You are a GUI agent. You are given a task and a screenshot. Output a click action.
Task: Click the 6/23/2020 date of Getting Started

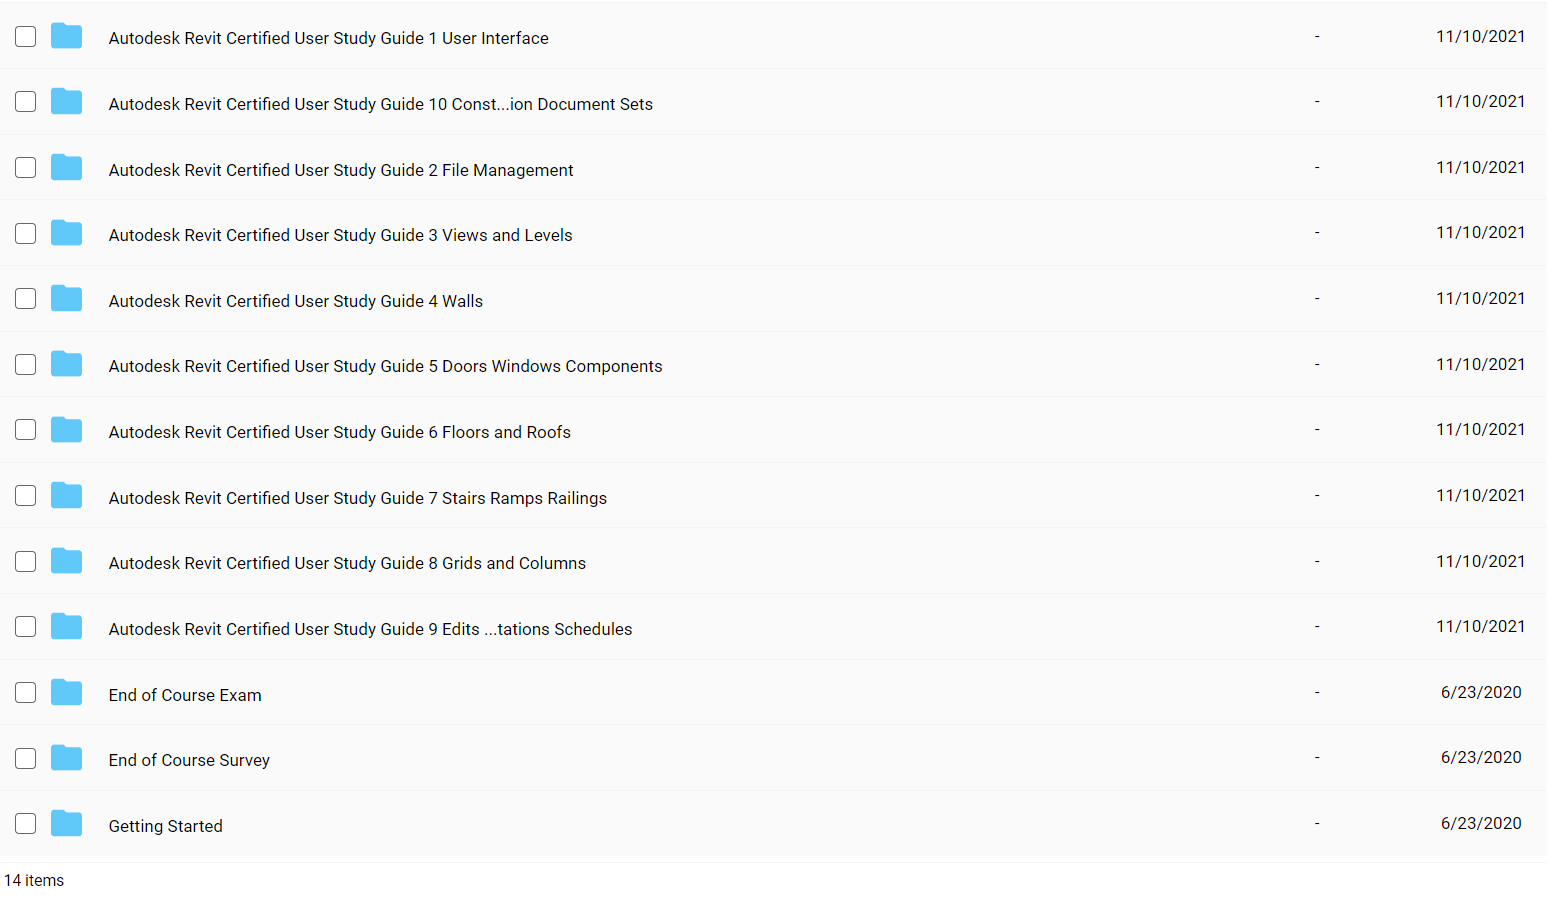(x=1481, y=823)
